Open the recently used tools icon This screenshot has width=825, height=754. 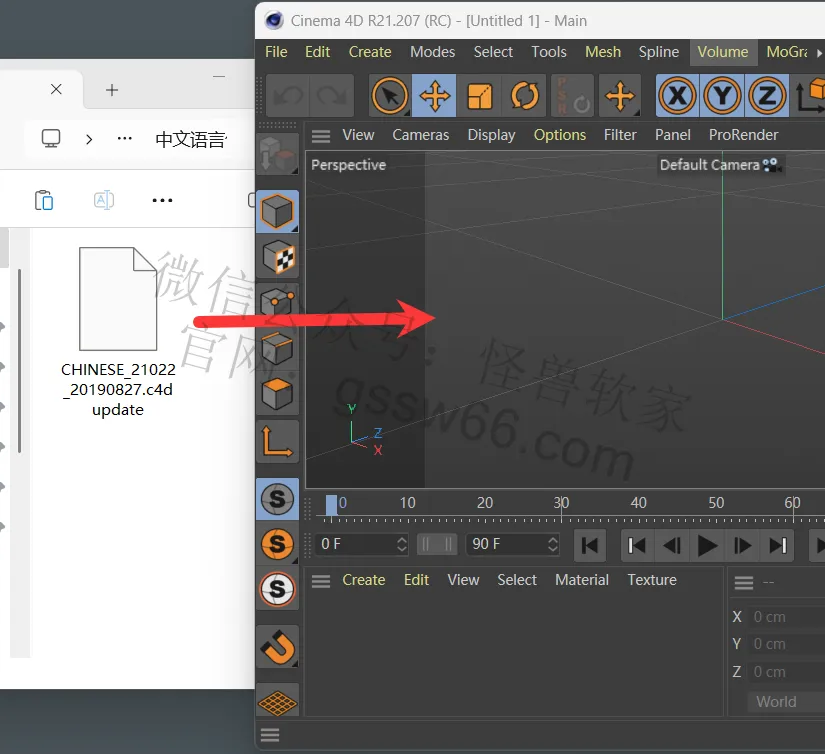[620, 96]
